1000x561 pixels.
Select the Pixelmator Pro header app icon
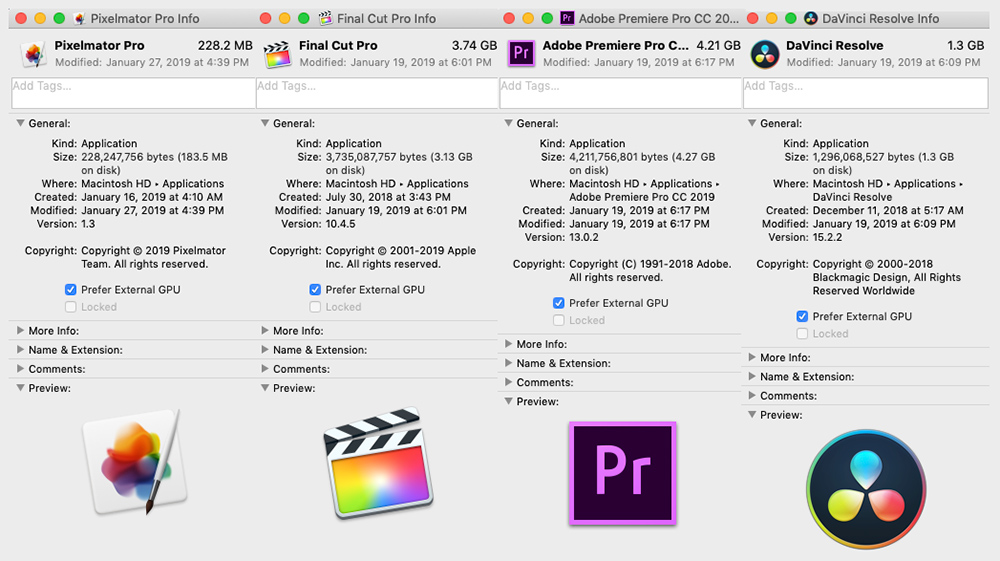point(34,54)
